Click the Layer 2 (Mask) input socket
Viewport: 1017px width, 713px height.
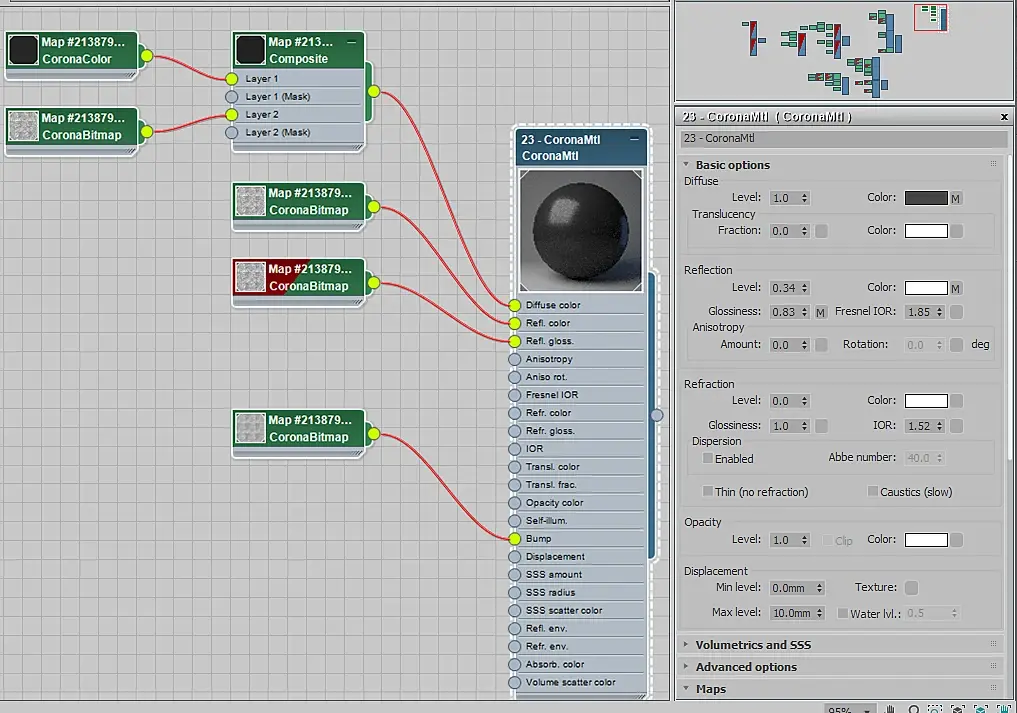click(232, 132)
